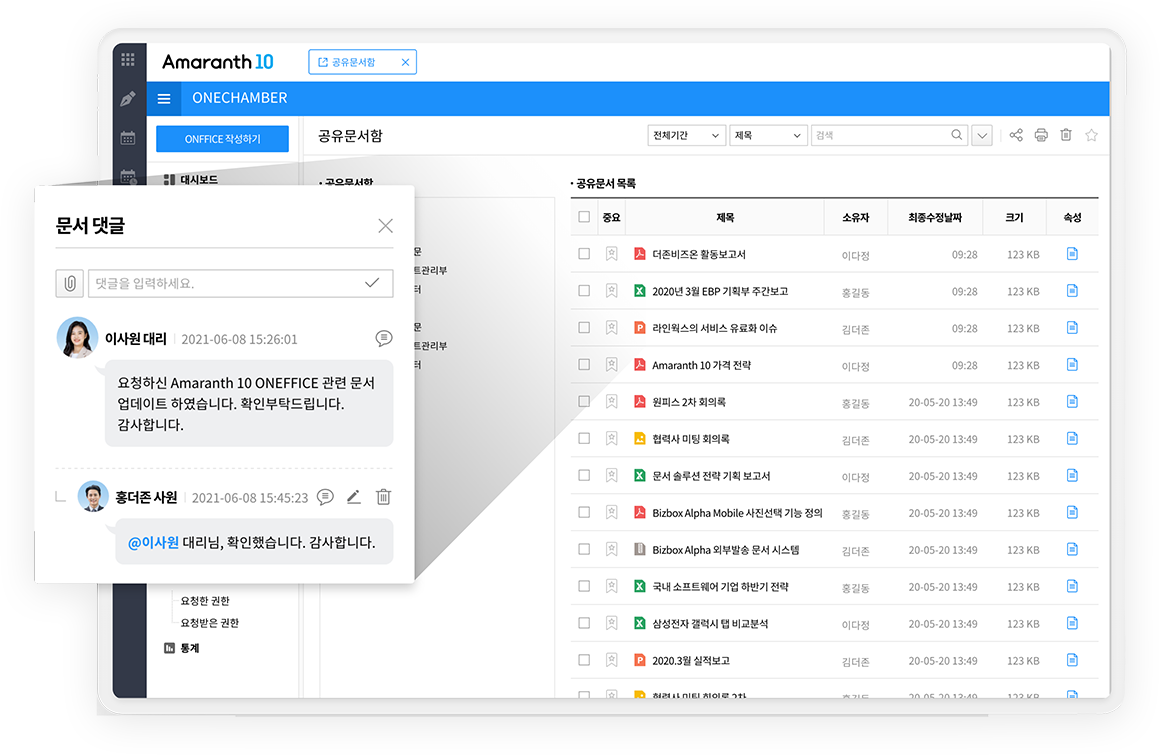Click the 댓글을 입력하세요 comment field
This screenshot has width=1160, height=755.
click(225, 283)
